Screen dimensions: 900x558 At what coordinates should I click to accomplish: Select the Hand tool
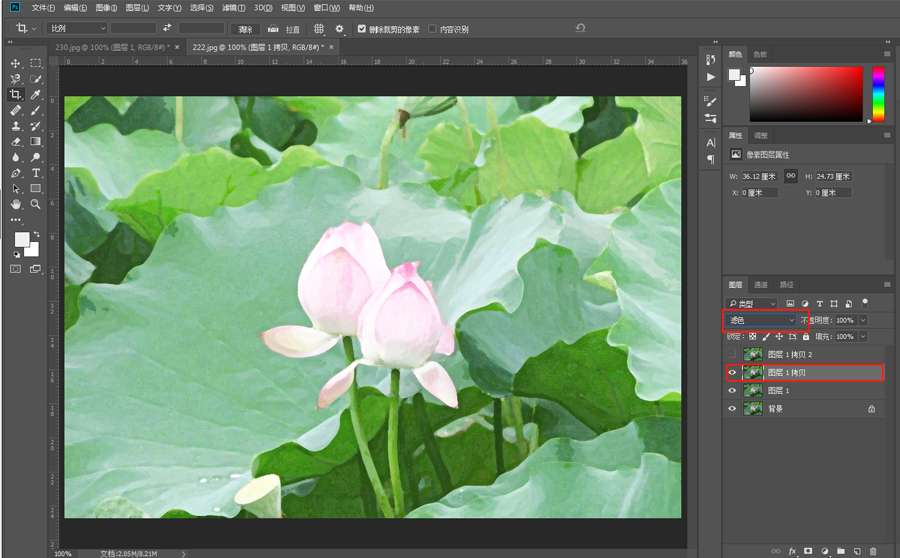click(x=15, y=204)
